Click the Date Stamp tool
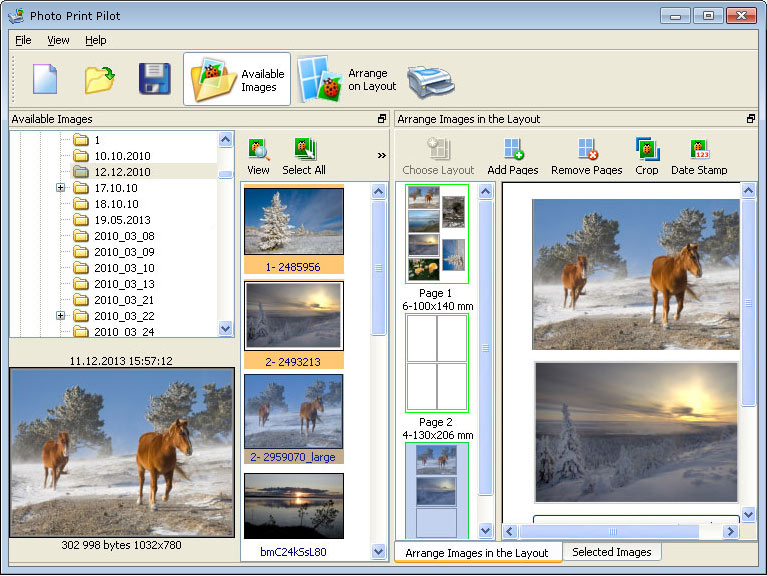This screenshot has width=767, height=576. coord(699,157)
